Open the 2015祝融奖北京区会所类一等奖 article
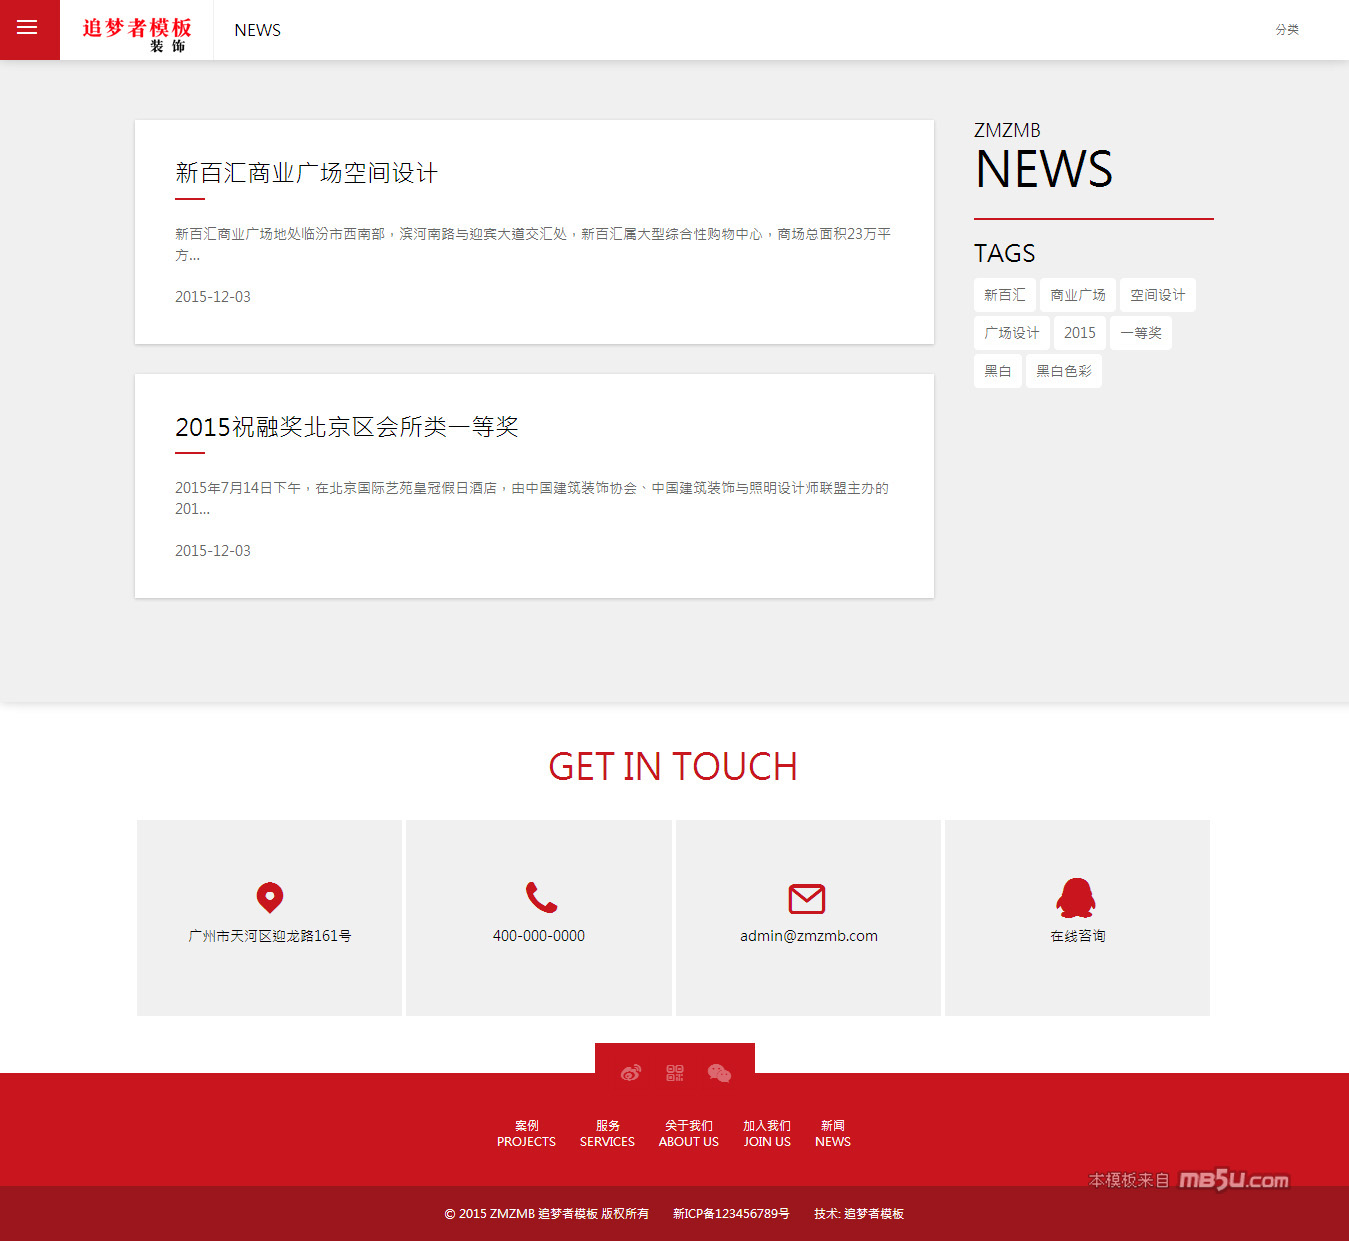1349x1241 pixels. pyautogui.click(x=346, y=427)
